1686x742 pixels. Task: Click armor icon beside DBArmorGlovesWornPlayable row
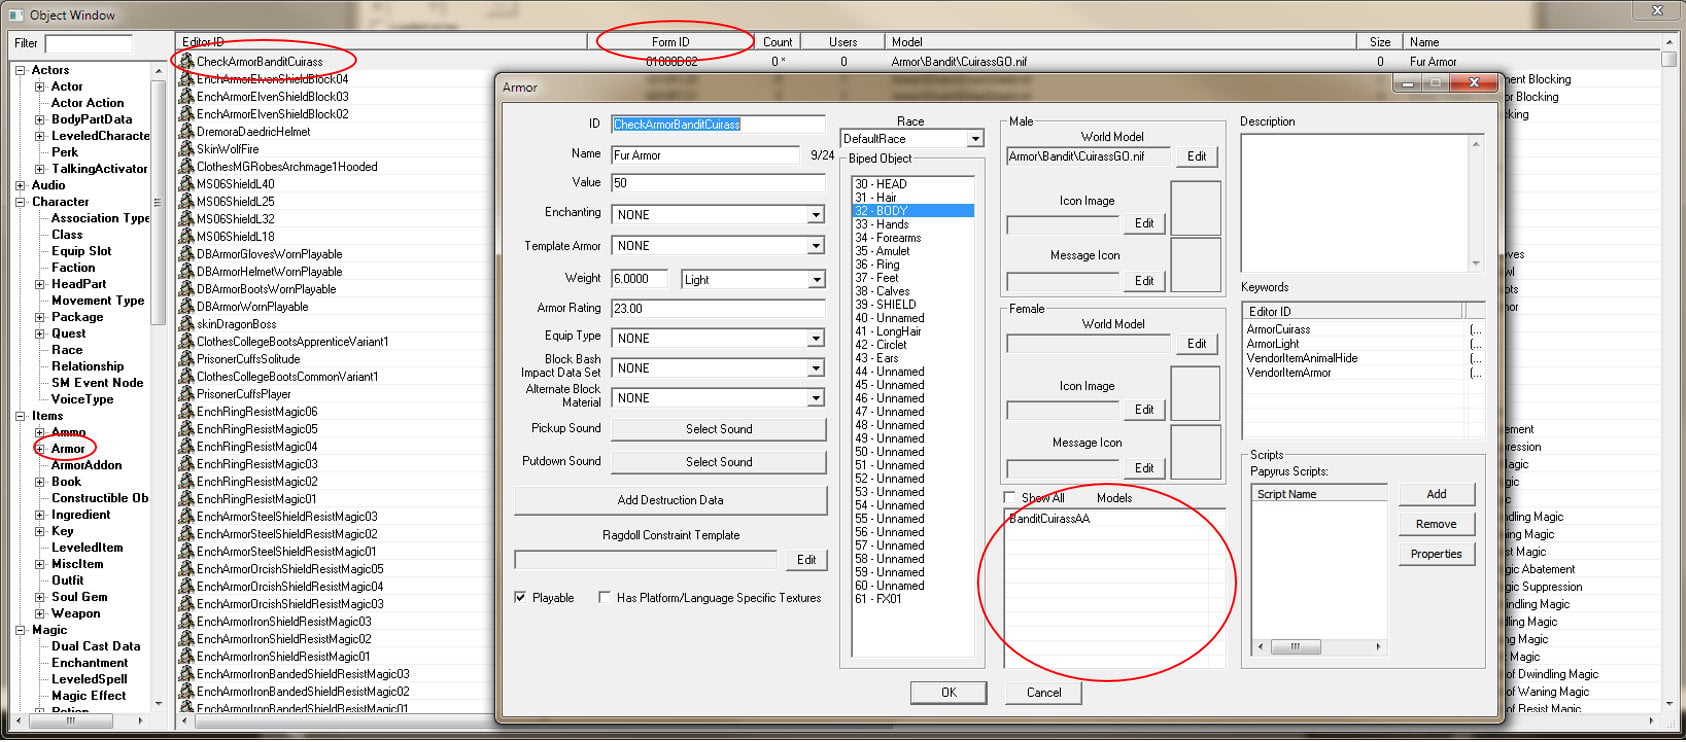pyautogui.click(x=186, y=254)
